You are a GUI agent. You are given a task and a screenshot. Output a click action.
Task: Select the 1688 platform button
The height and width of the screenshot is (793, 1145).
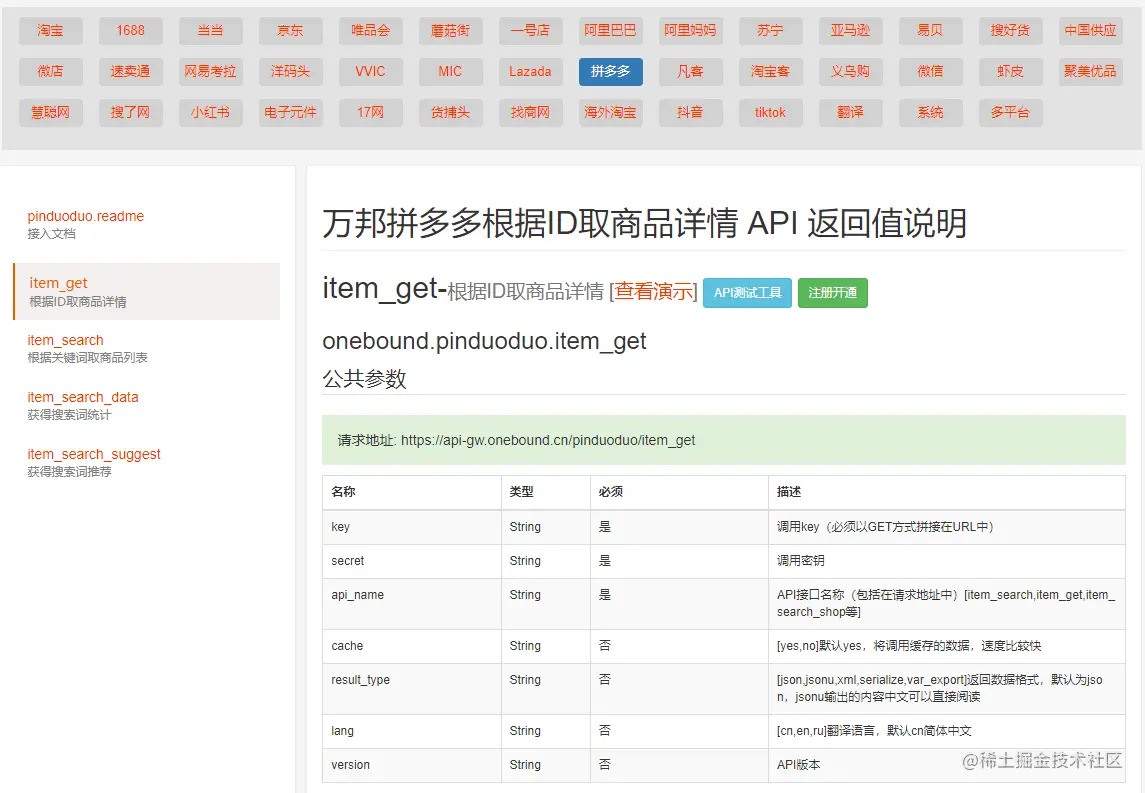point(130,31)
